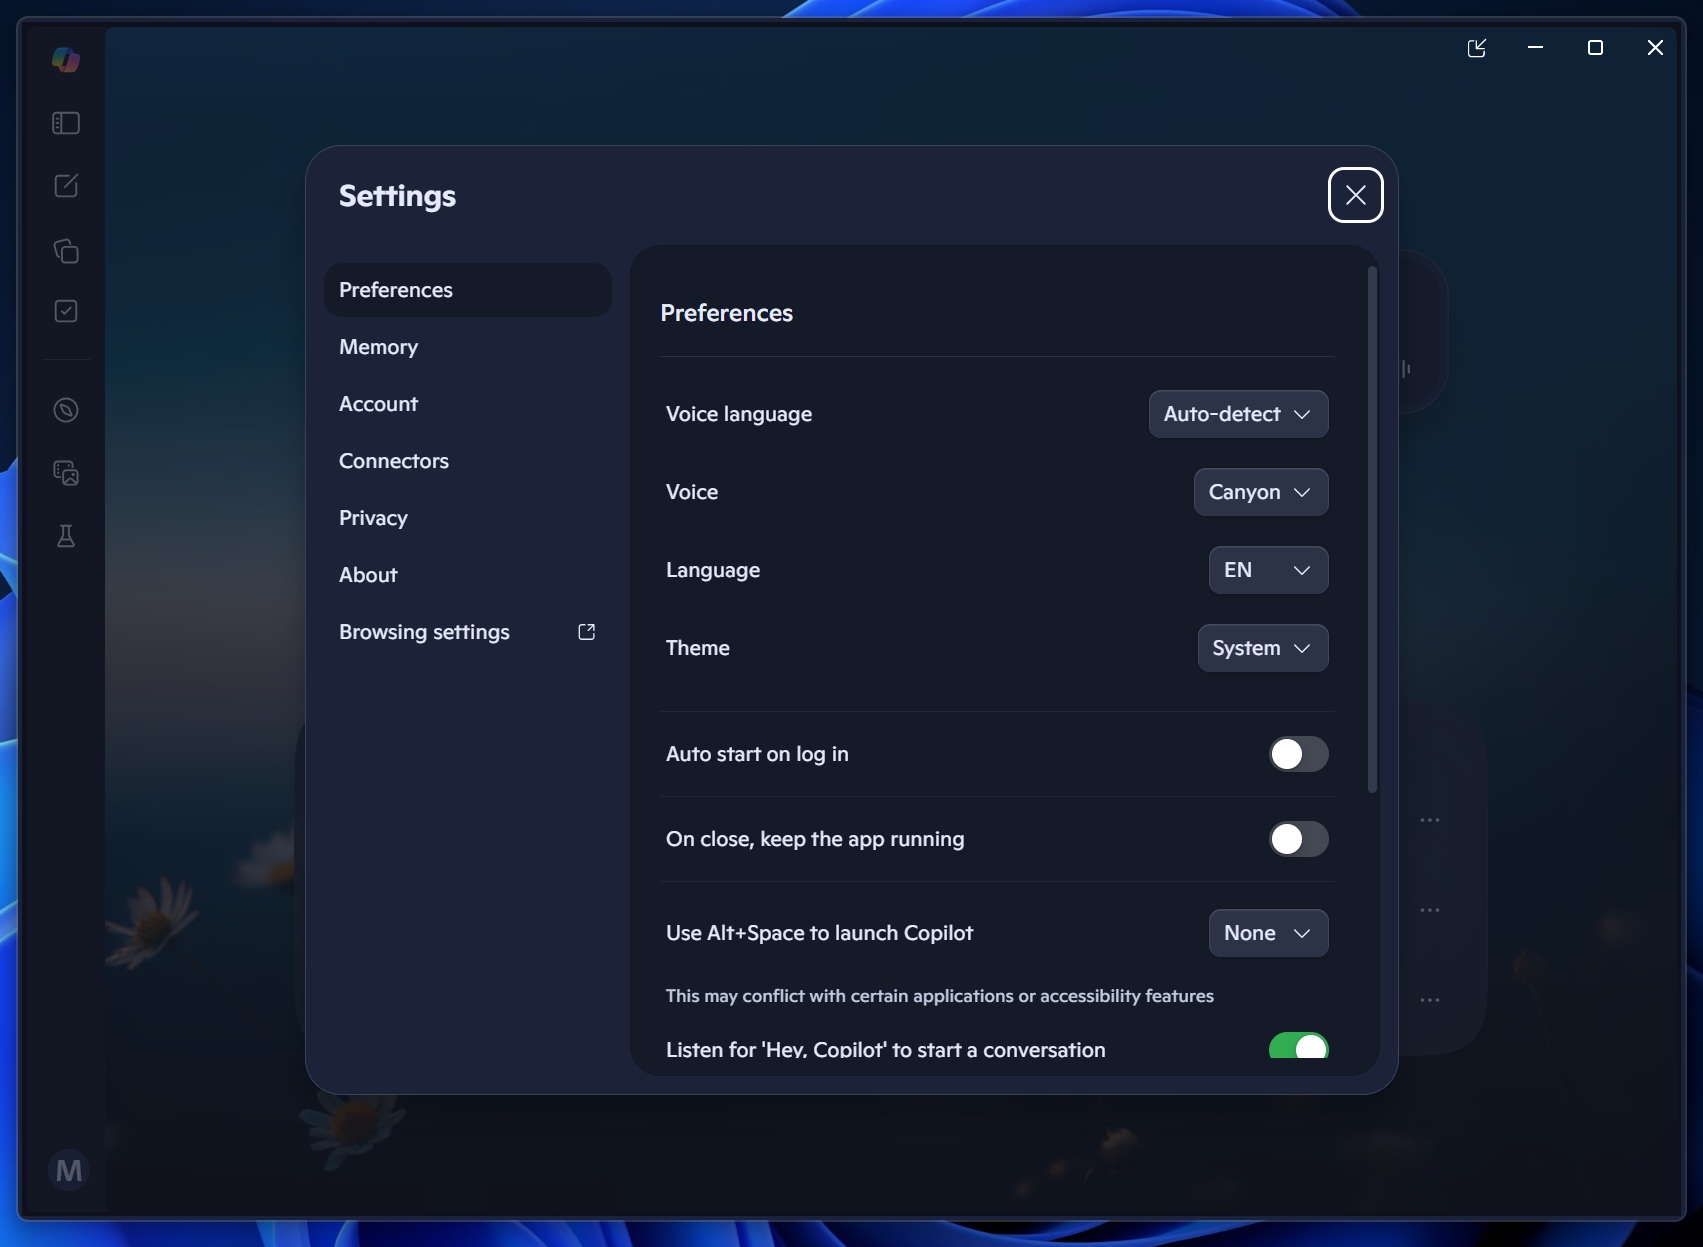
Task: Toggle On close, keep the app running
Action: pyautogui.click(x=1297, y=839)
